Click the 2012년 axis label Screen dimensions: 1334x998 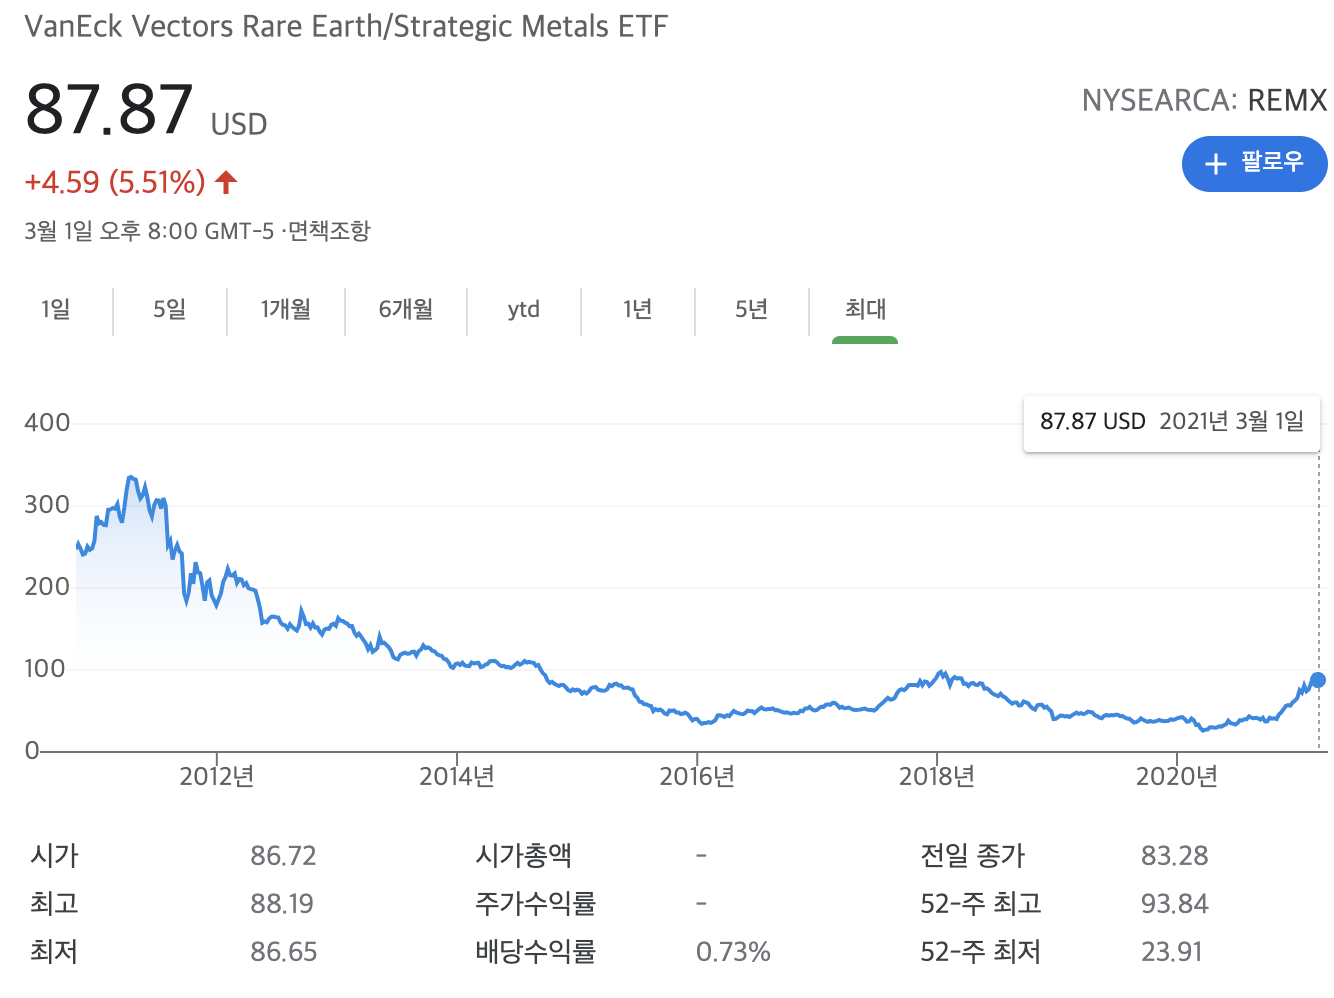(217, 777)
